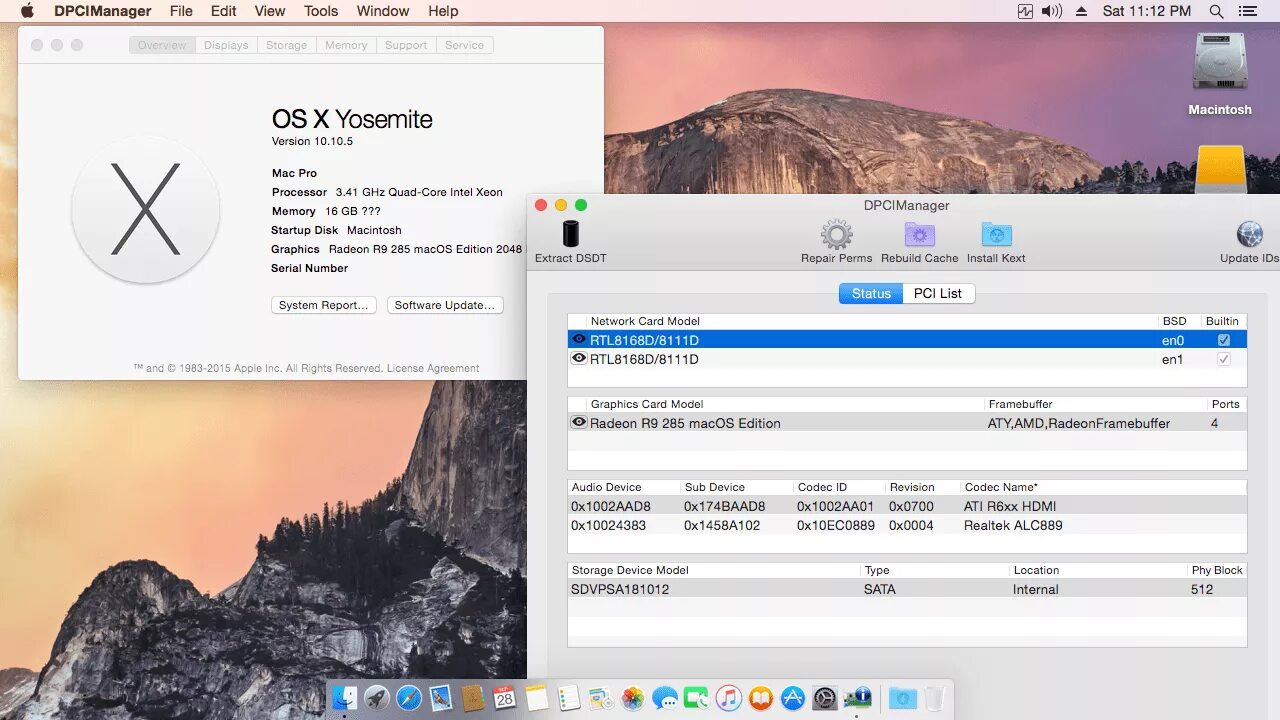1280x720 pixels.
Task: Click the System Report button
Action: (x=323, y=305)
